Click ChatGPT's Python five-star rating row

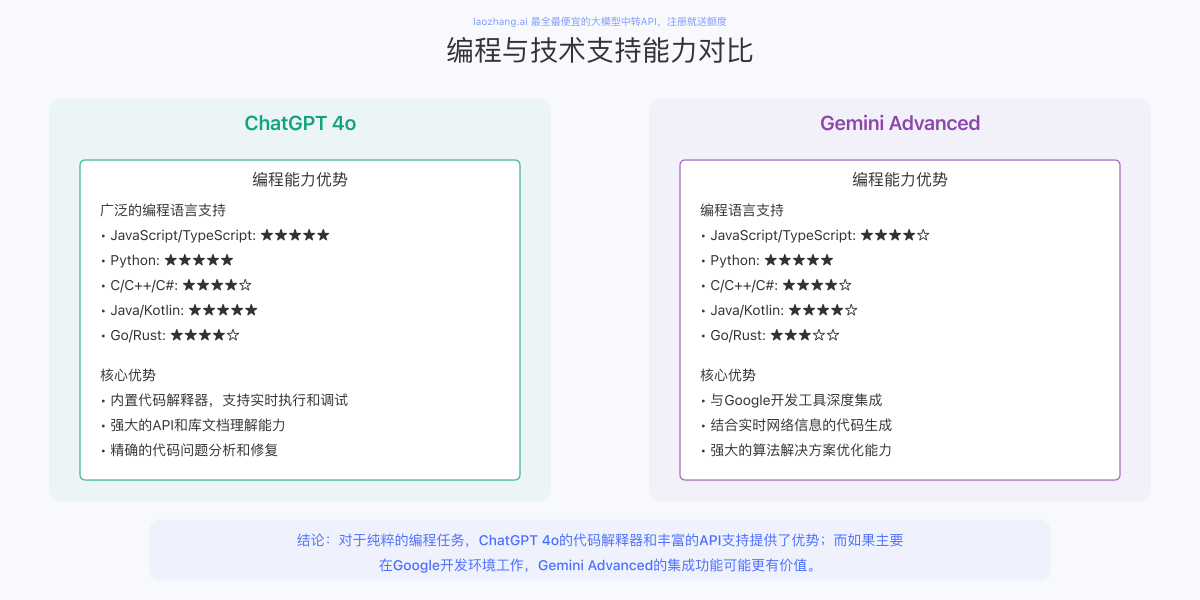pyautogui.click(x=167, y=260)
